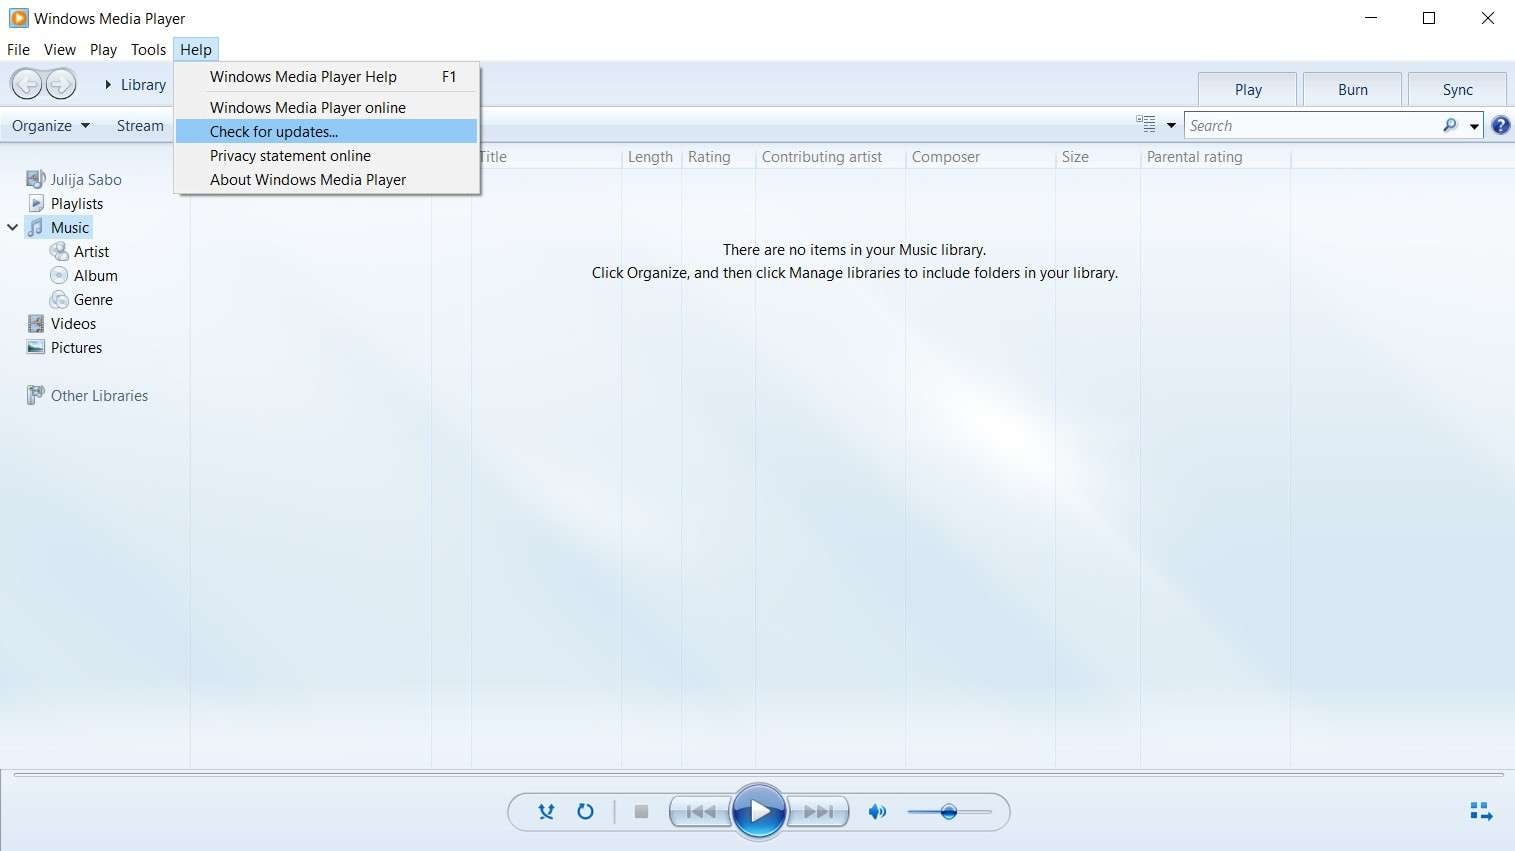The height and width of the screenshot is (851, 1515).
Task: Switch to the Sync tab
Action: point(1458,89)
